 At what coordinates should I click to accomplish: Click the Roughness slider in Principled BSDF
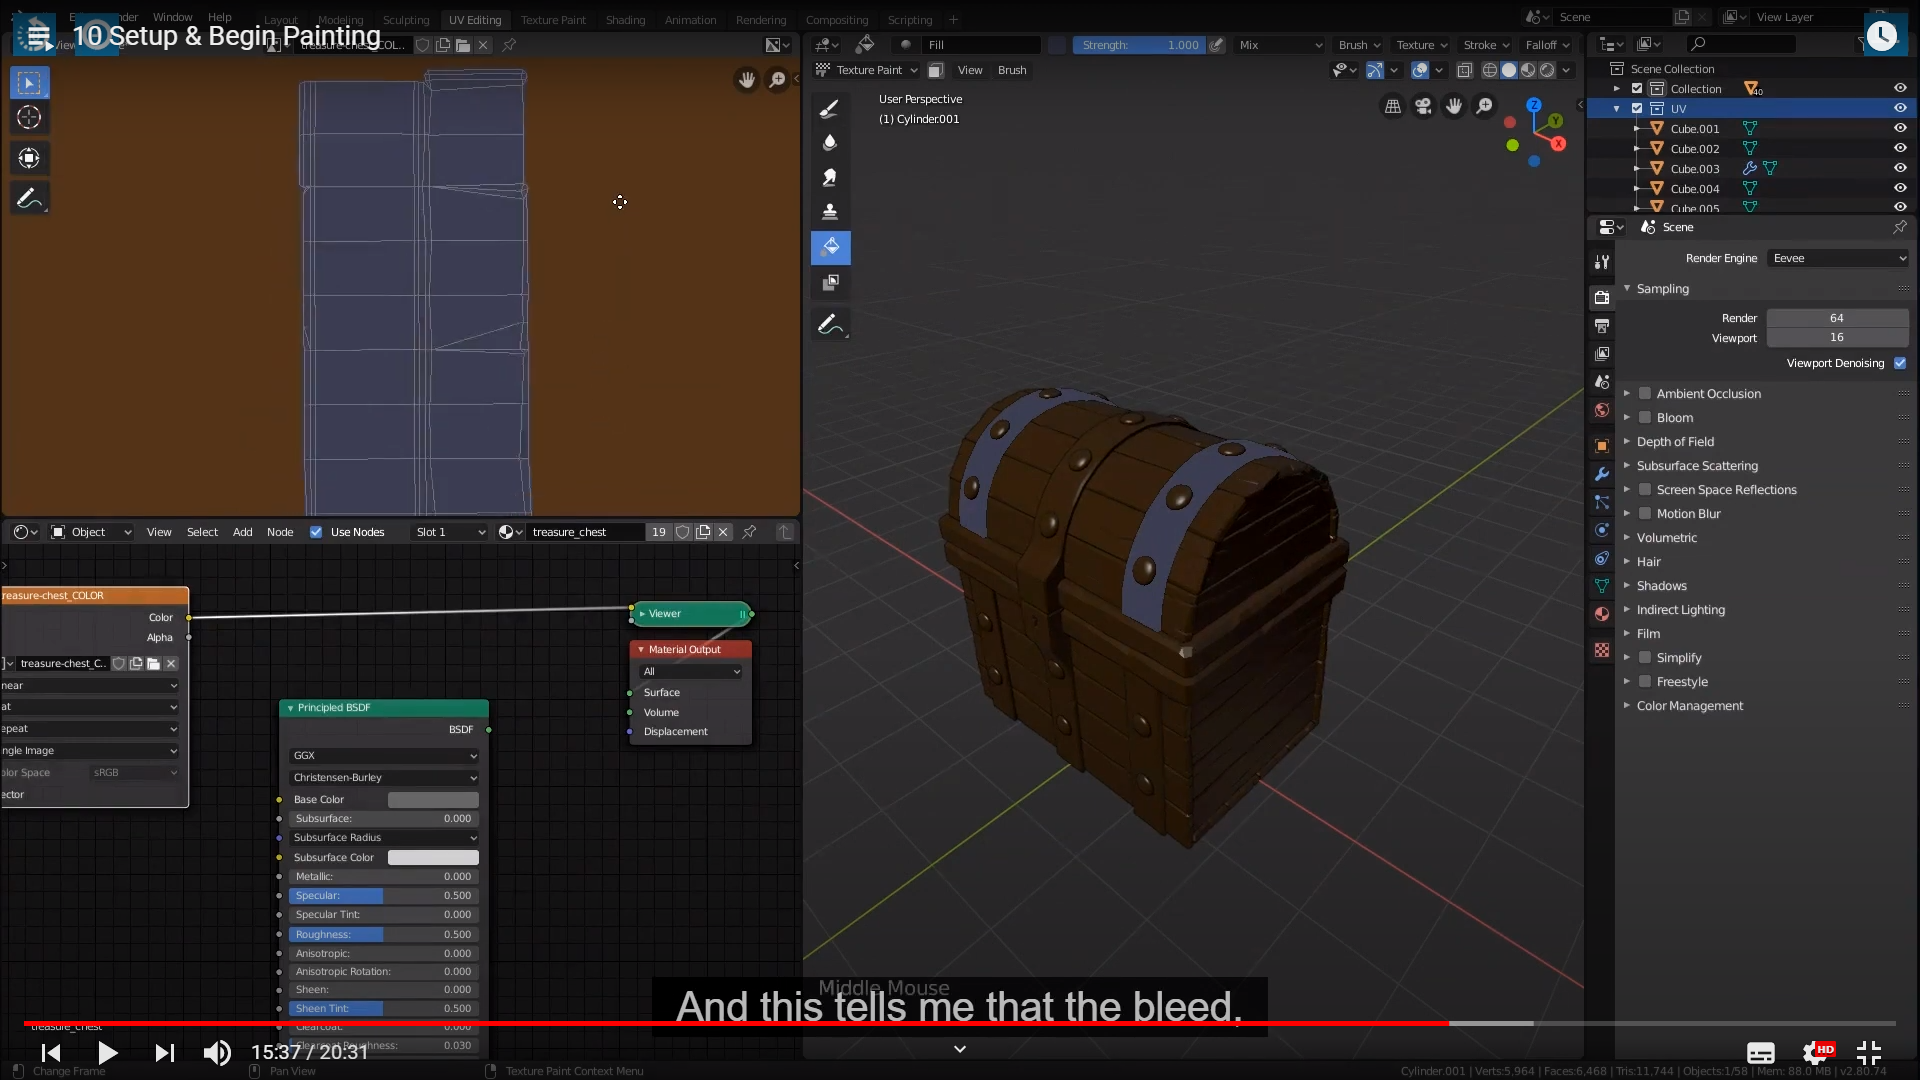click(x=384, y=935)
